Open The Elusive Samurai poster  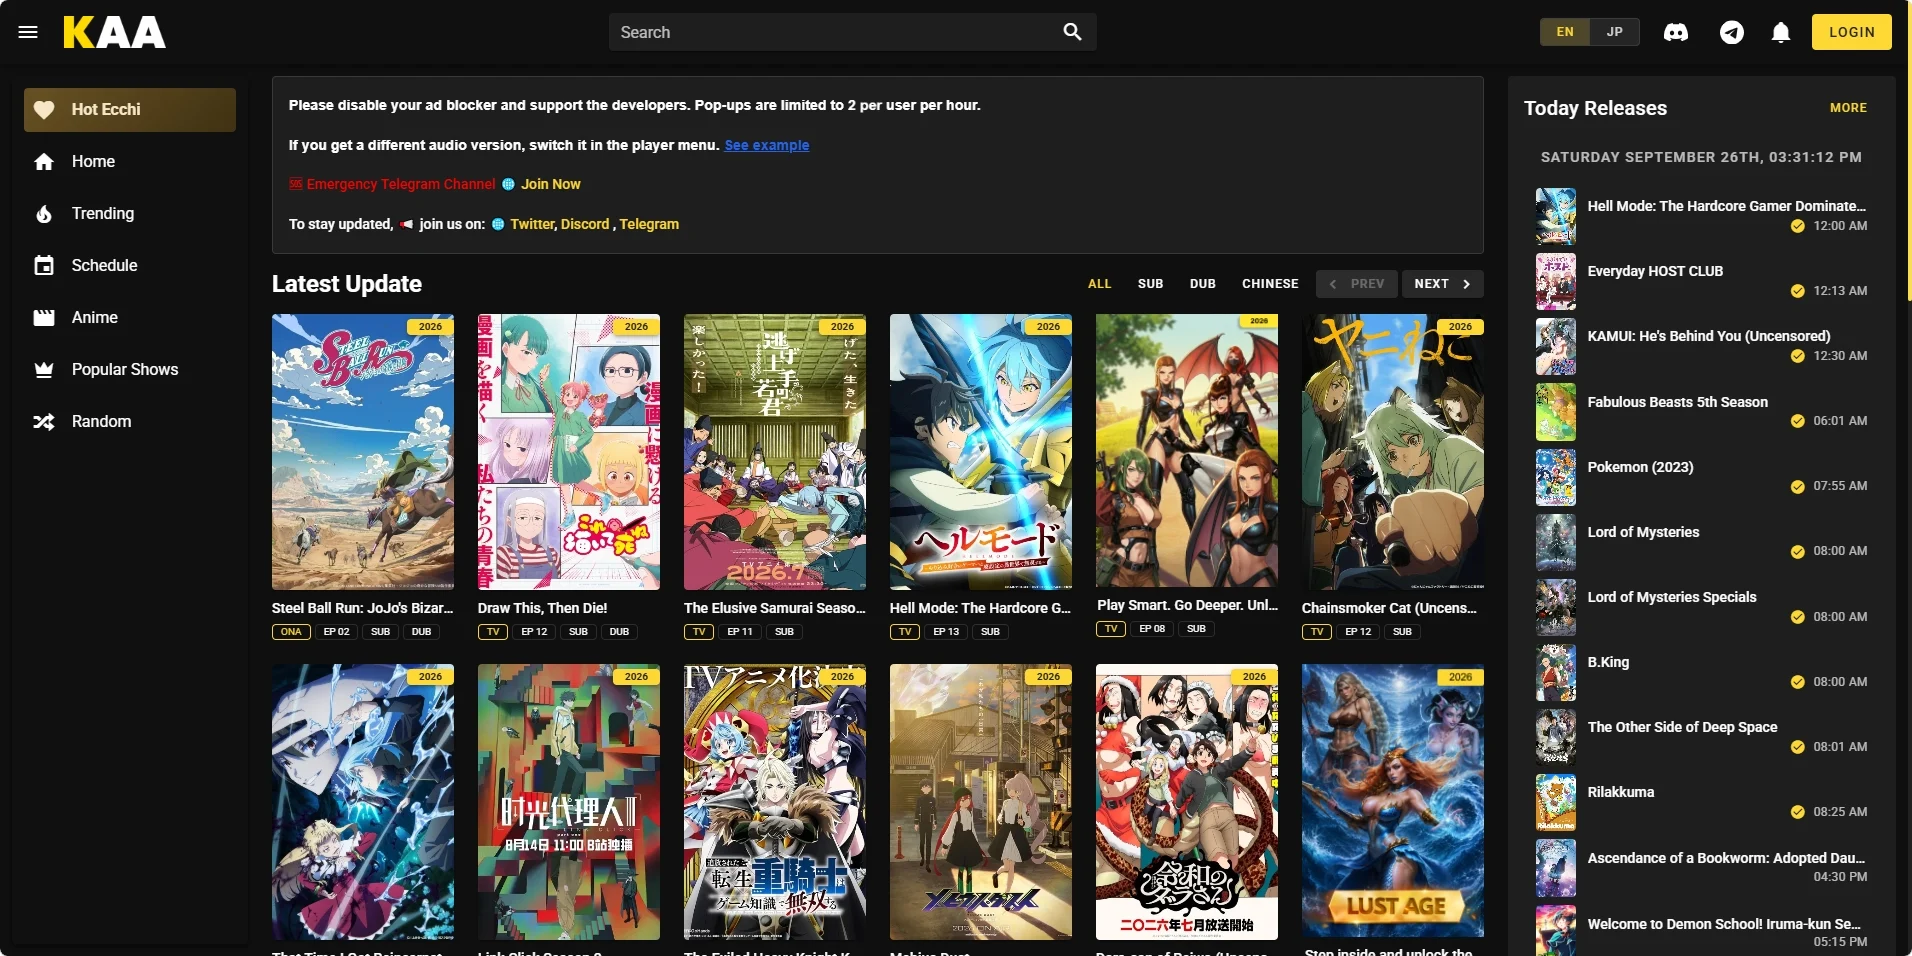[775, 452]
